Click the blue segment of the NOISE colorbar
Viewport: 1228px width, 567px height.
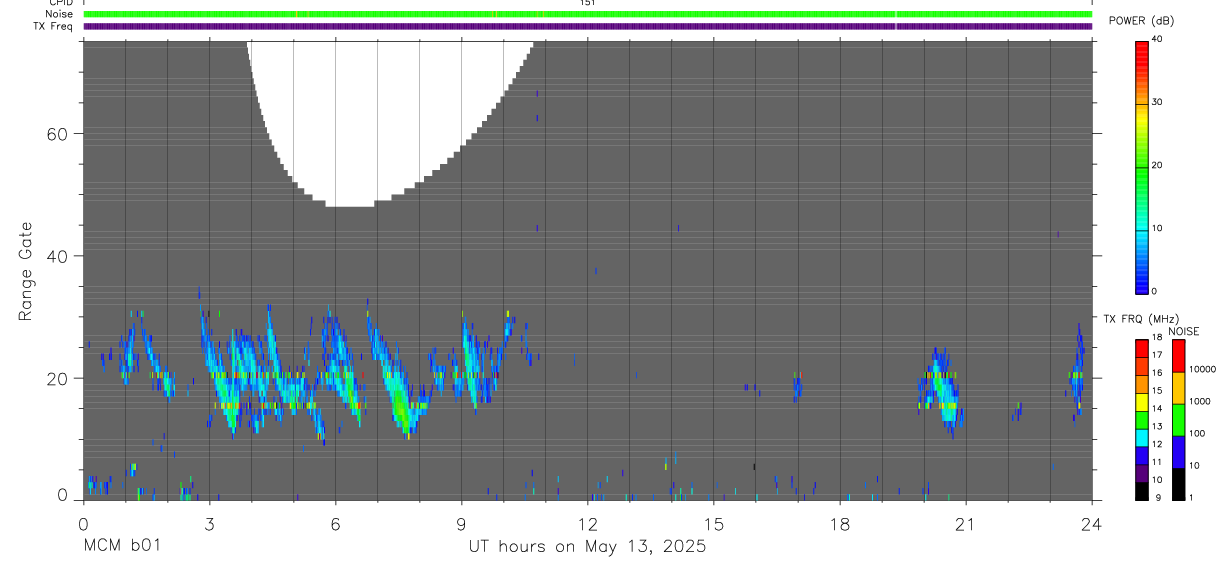(x=1178, y=452)
